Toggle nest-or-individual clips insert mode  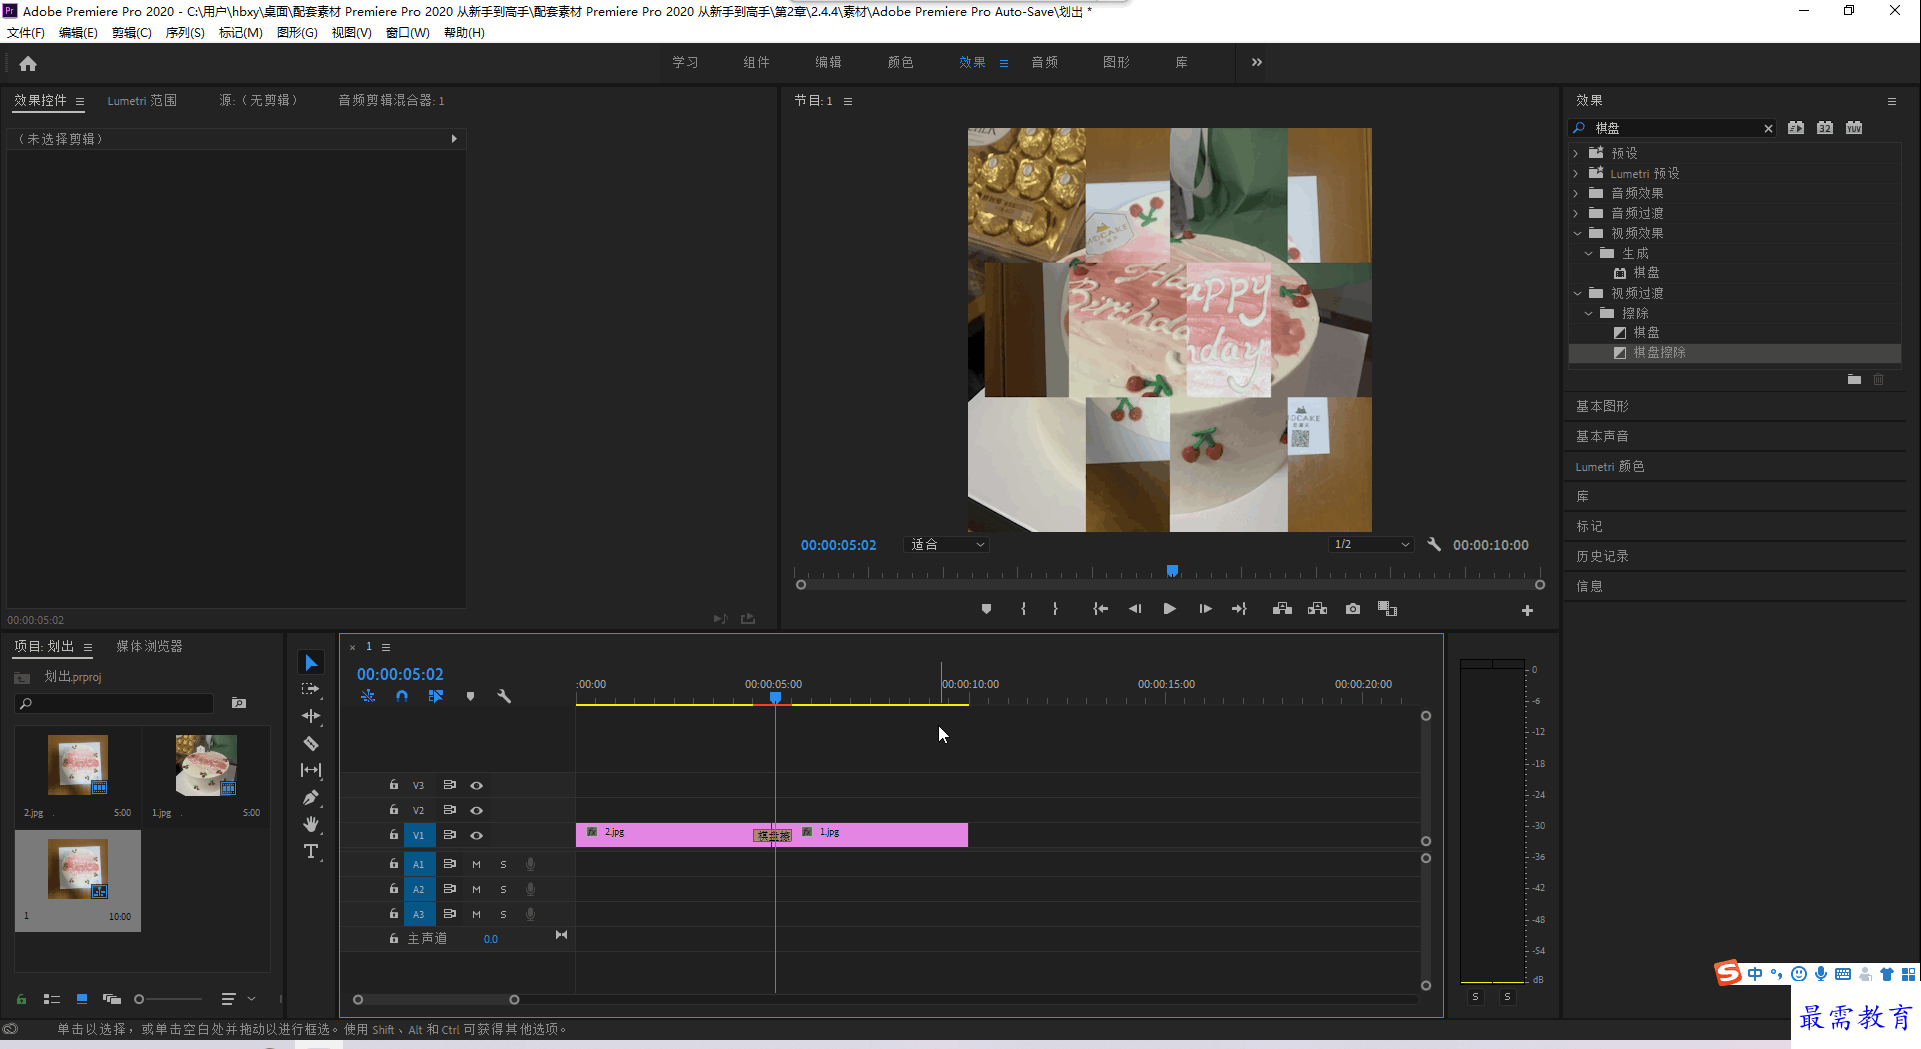[368, 696]
